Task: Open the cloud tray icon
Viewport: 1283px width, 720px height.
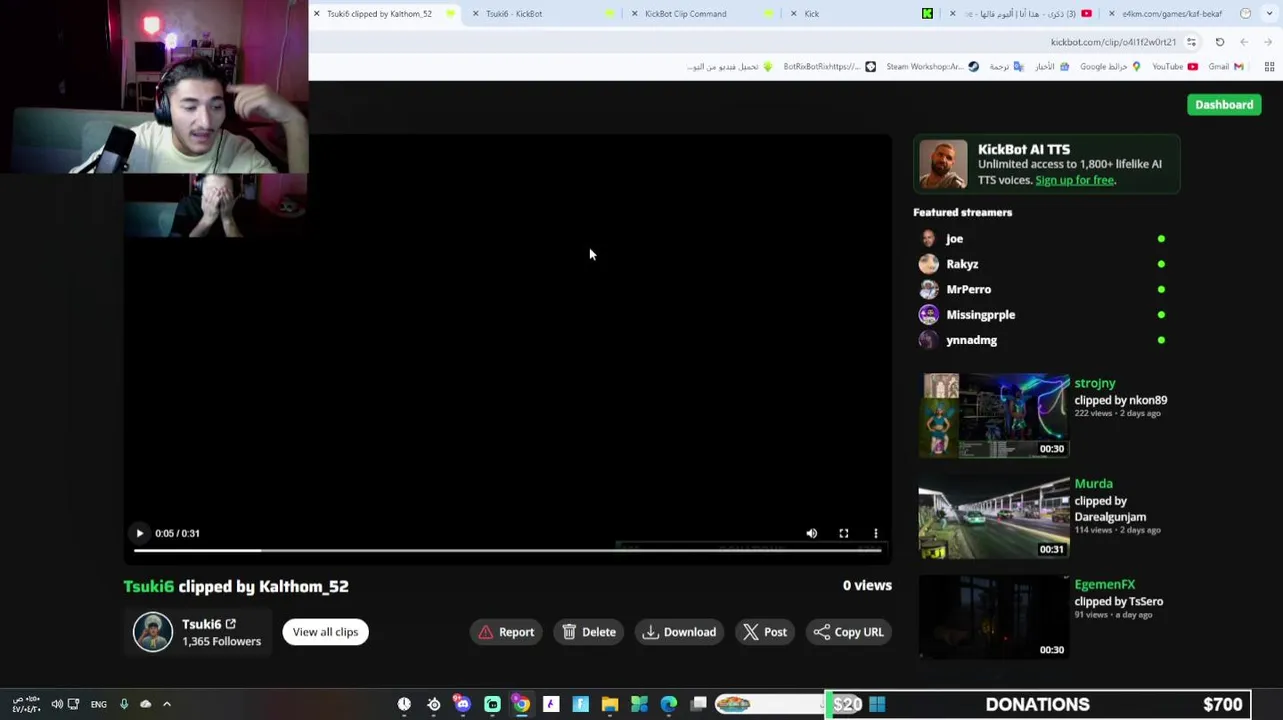Action: point(146,704)
